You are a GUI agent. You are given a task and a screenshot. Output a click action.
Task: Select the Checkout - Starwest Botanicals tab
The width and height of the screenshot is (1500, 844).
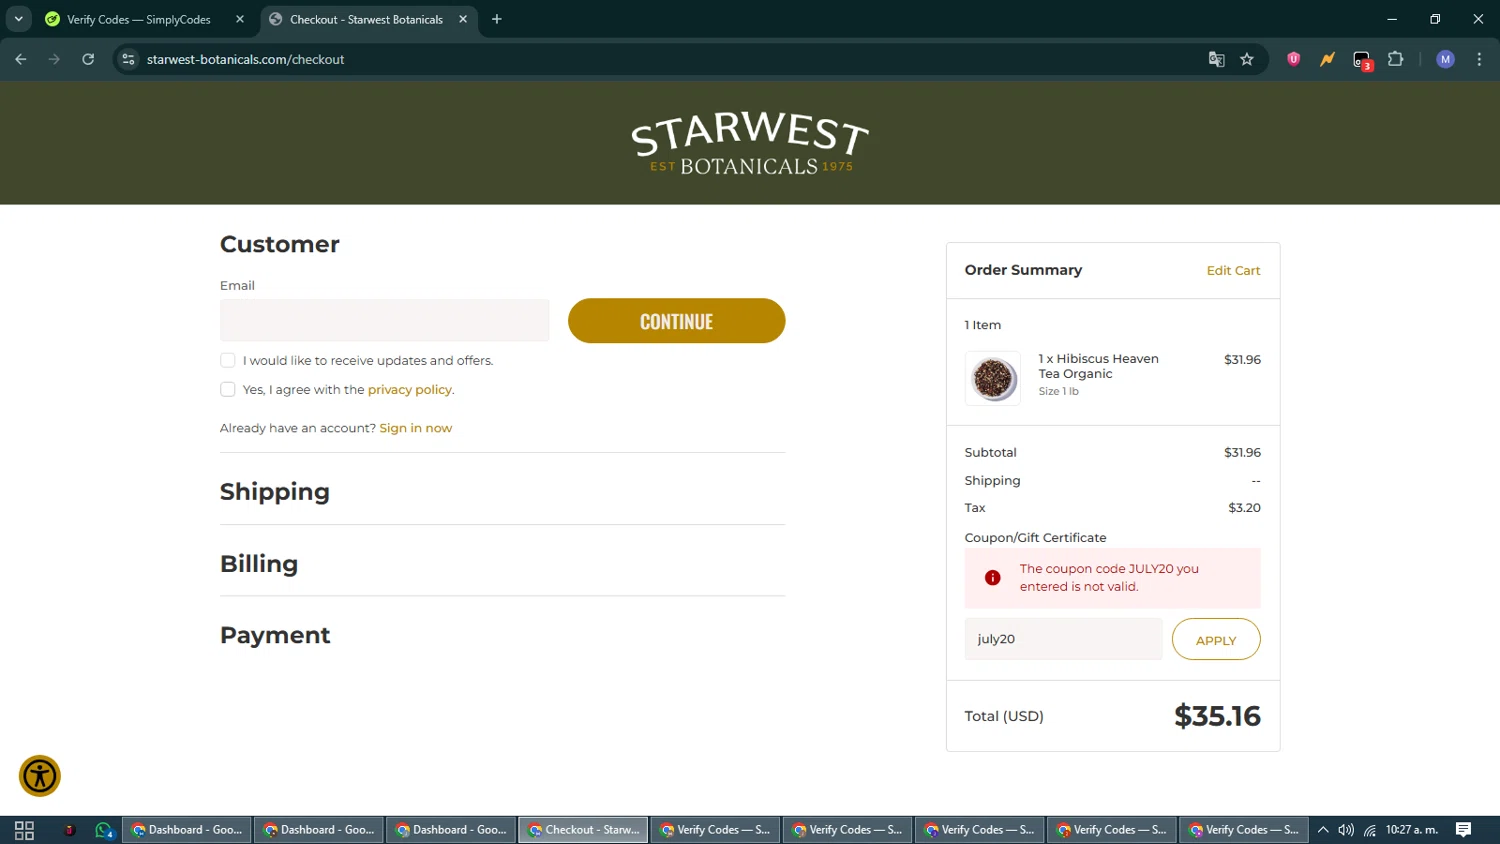(367, 19)
